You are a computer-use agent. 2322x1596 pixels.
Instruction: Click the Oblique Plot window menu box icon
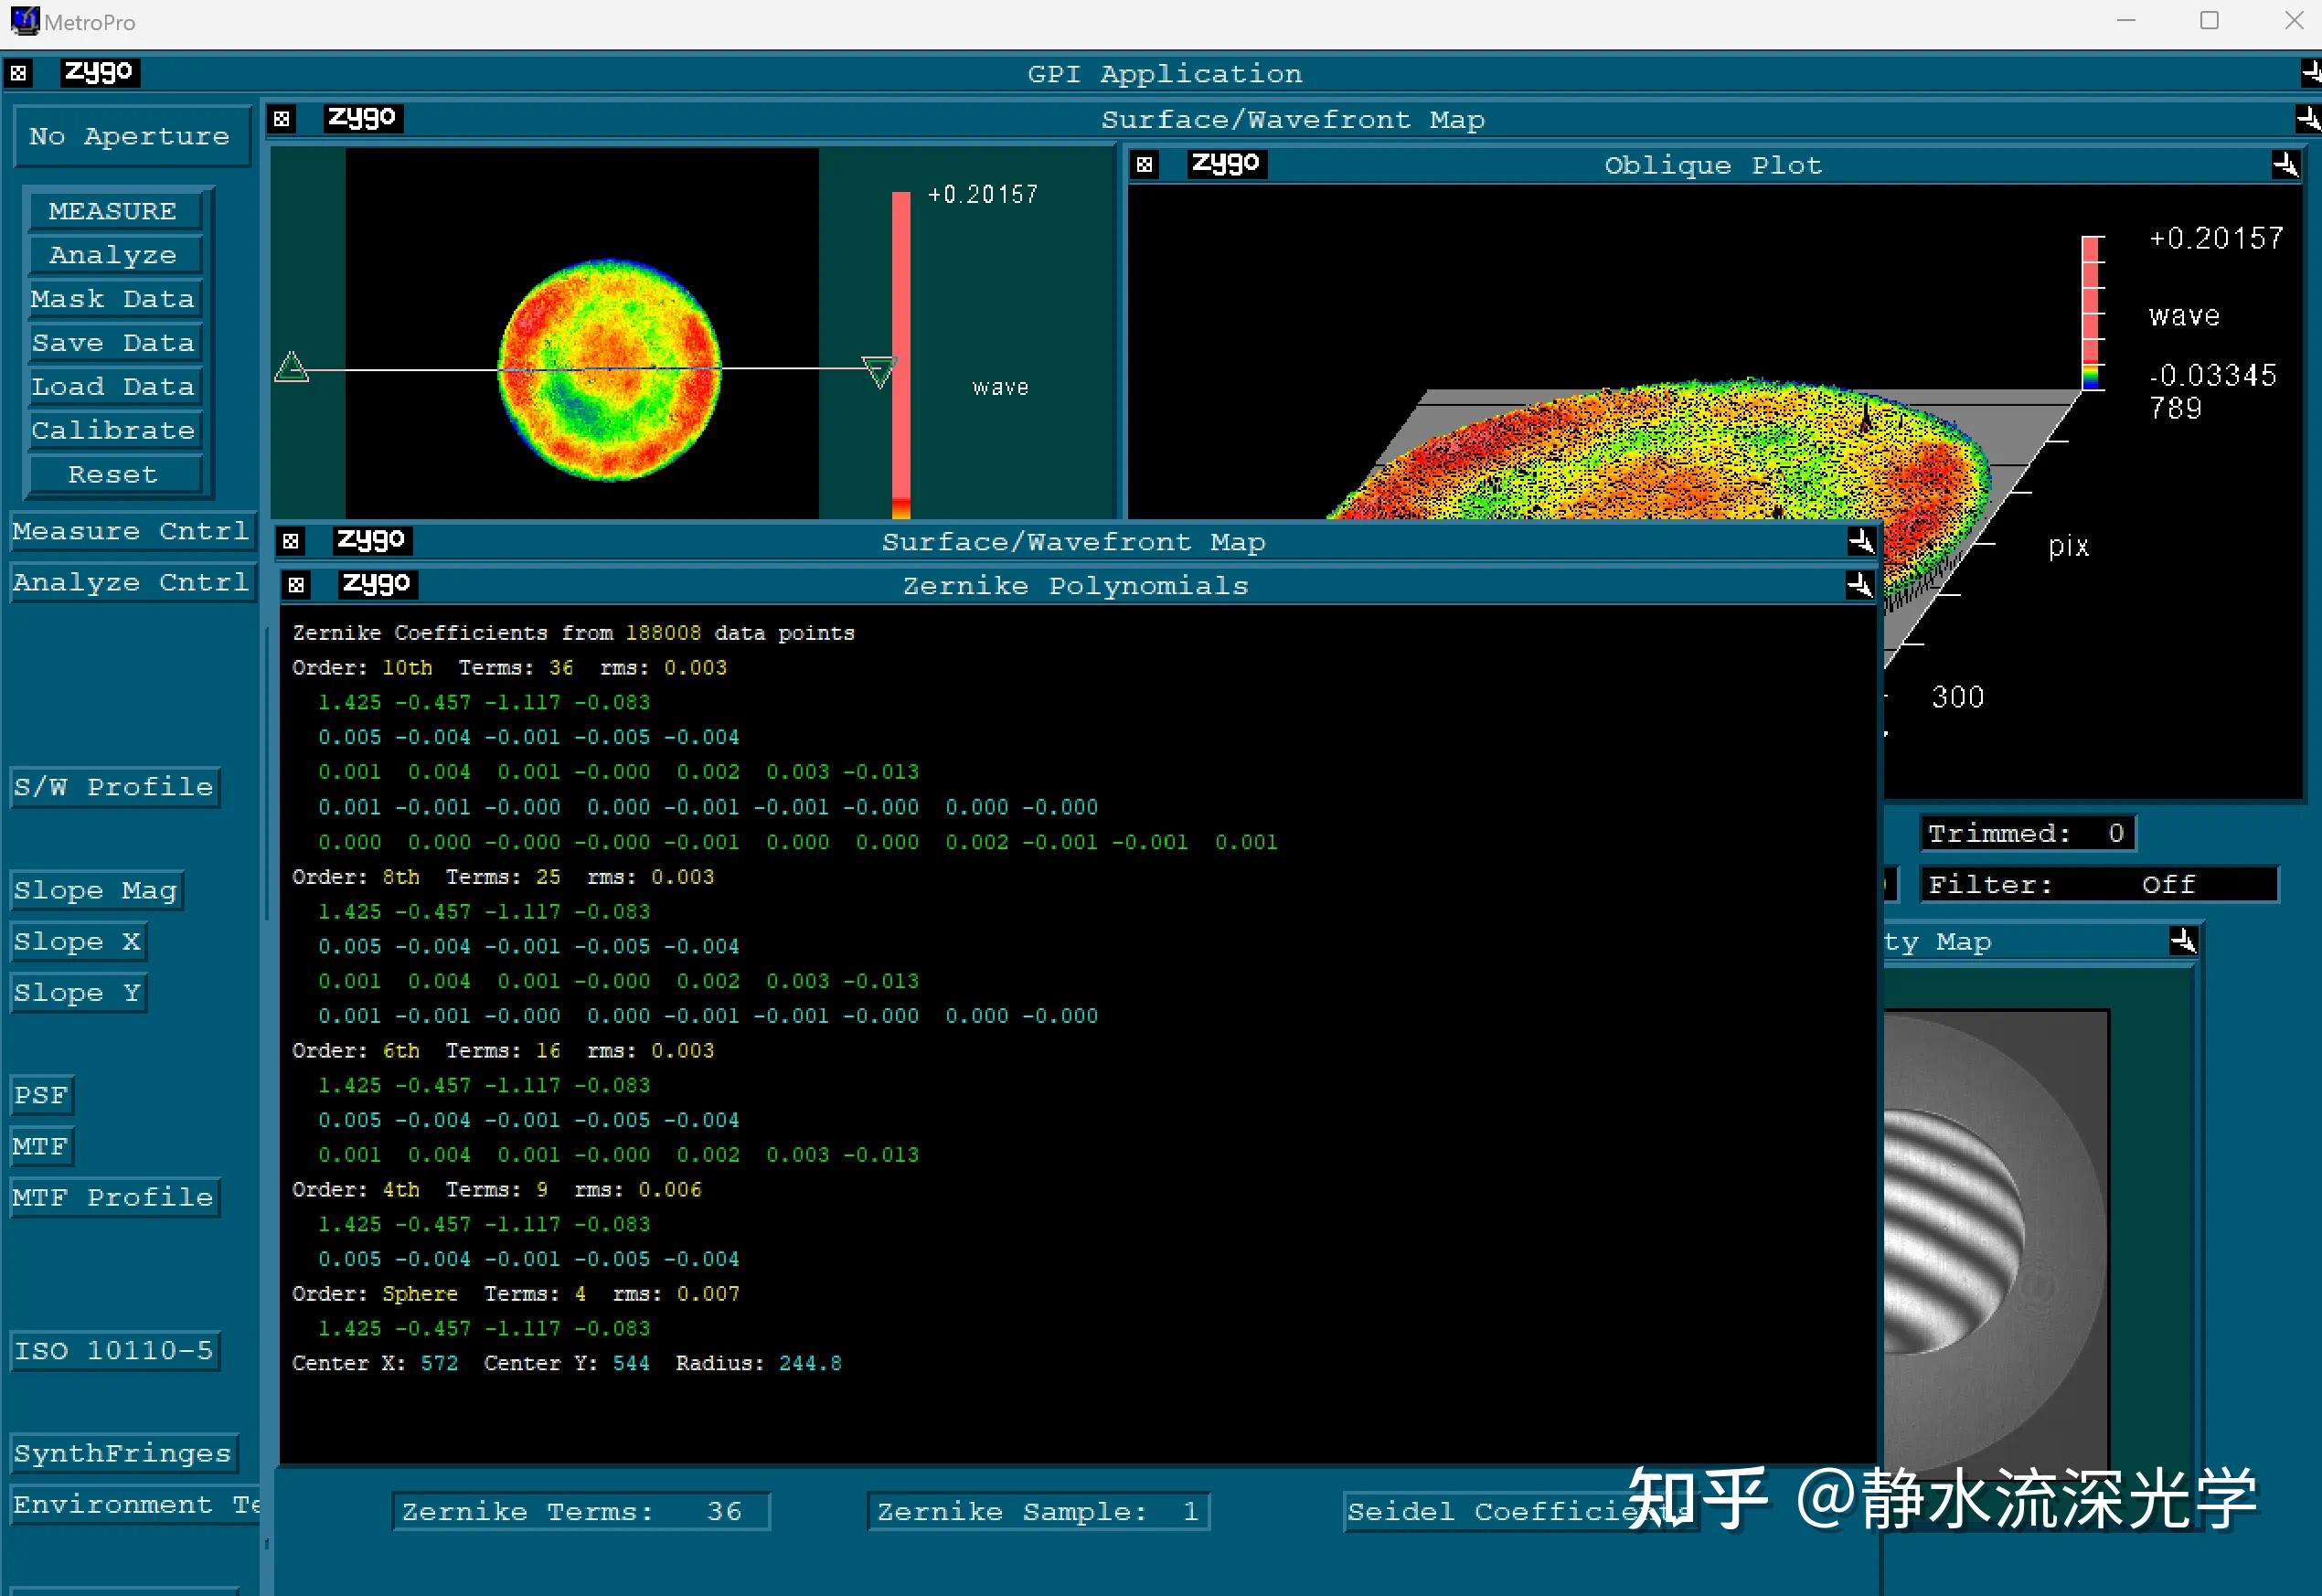coord(1145,165)
